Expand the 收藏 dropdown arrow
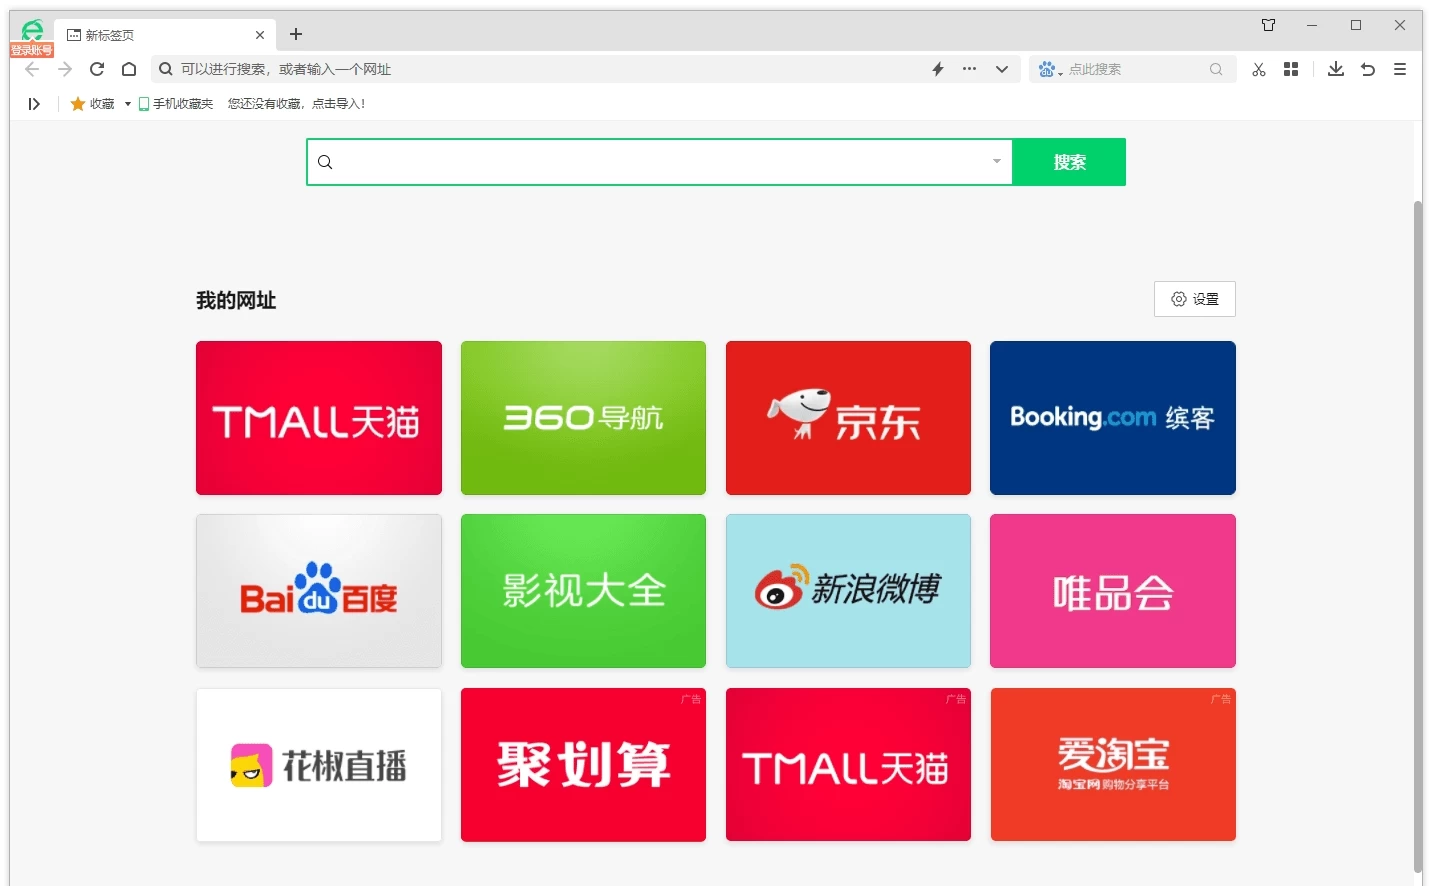The height and width of the screenshot is (886, 1429). pyautogui.click(x=127, y=104)
